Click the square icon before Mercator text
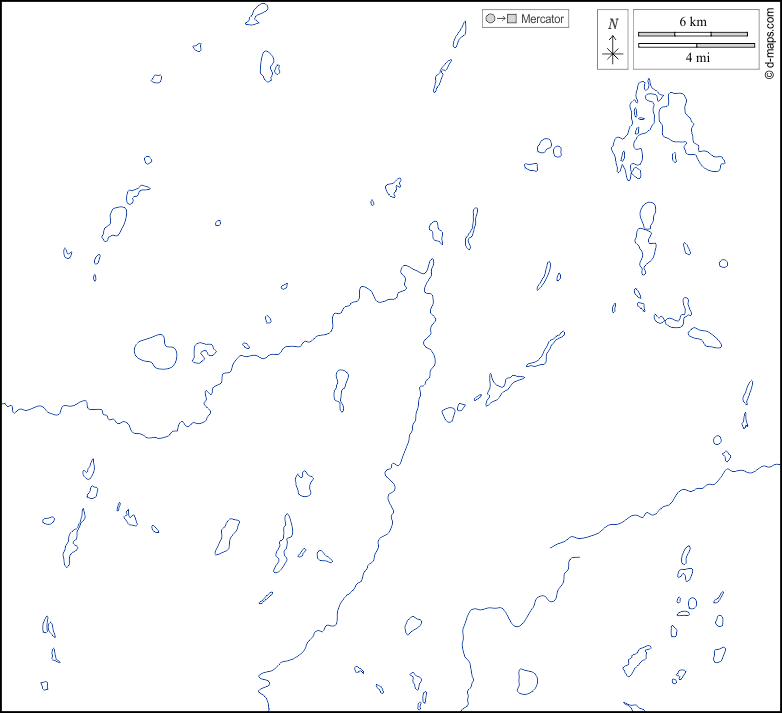This screenshot has height=713, width=782. point(512,19)
